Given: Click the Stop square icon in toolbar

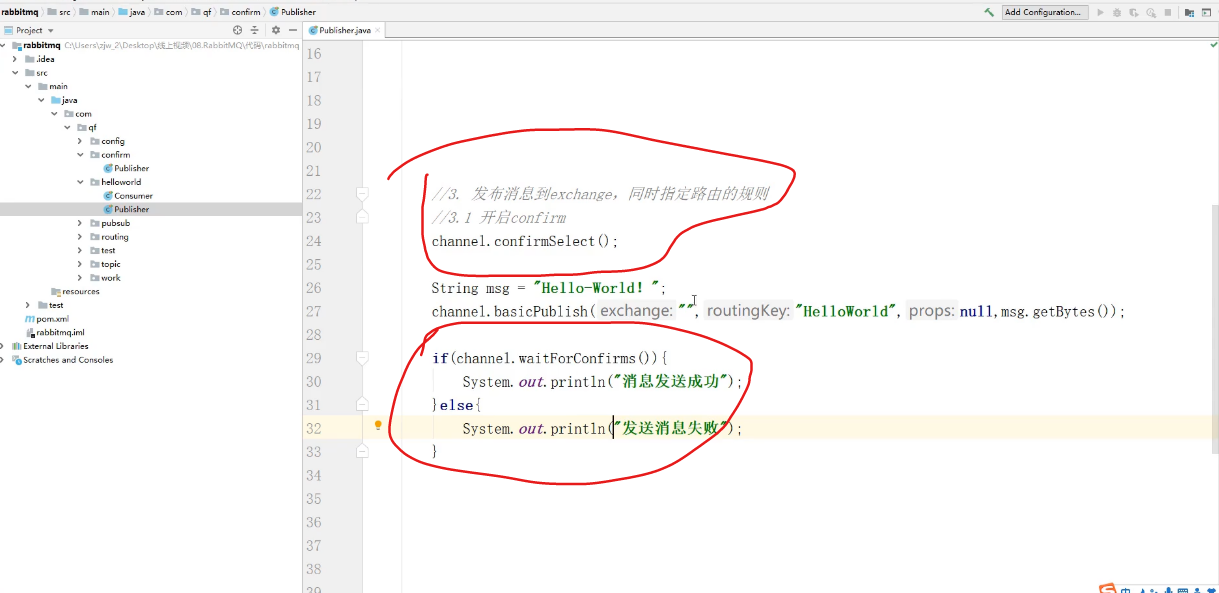Looking at the screenshot, I should pos(1167,12).
